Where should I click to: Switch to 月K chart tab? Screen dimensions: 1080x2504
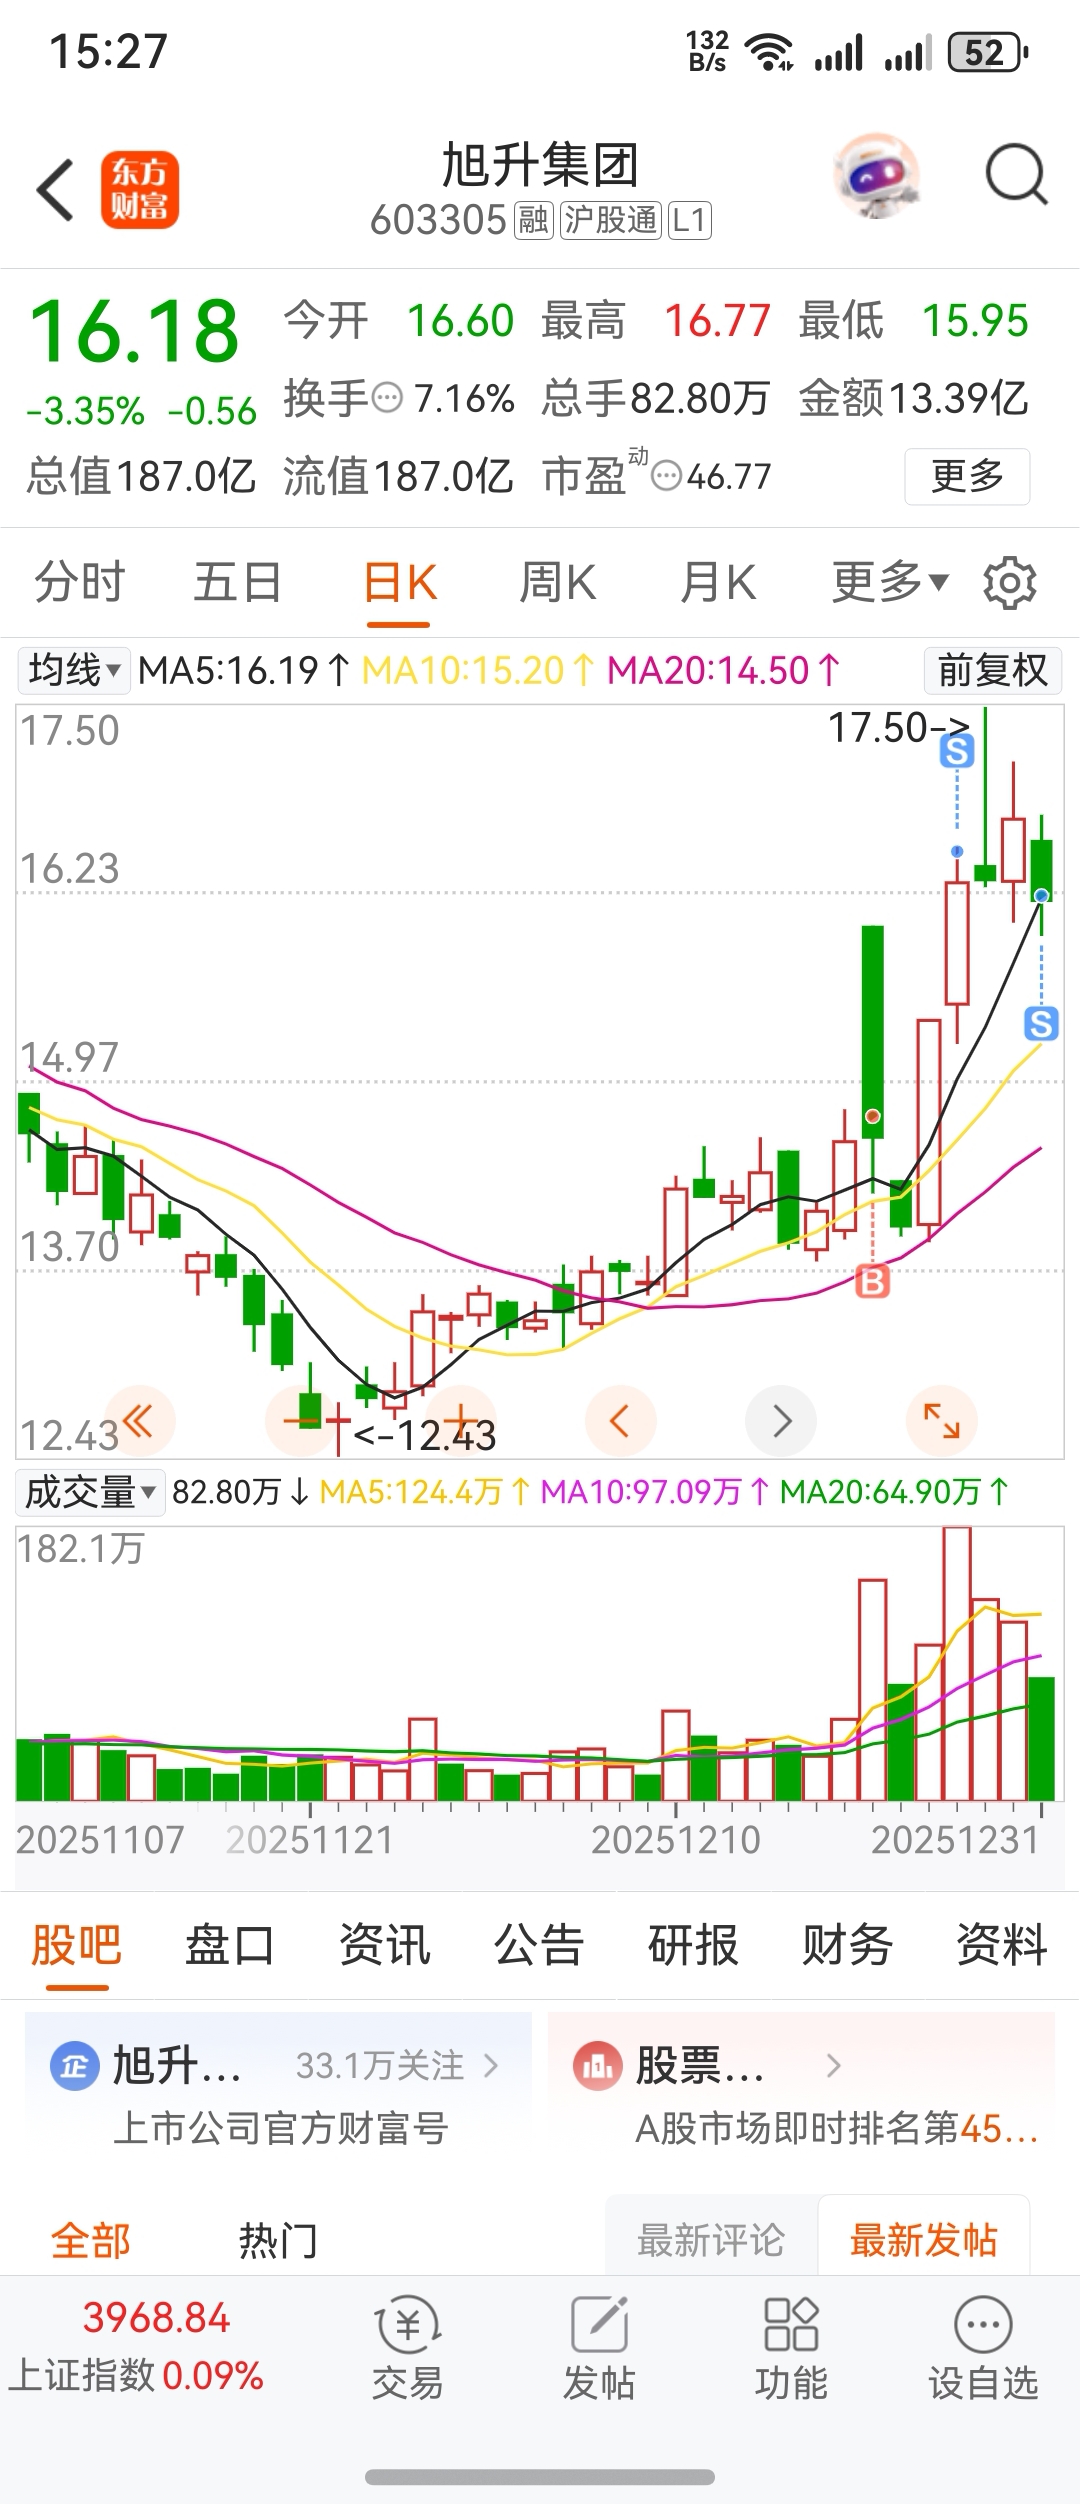[718, 582]
